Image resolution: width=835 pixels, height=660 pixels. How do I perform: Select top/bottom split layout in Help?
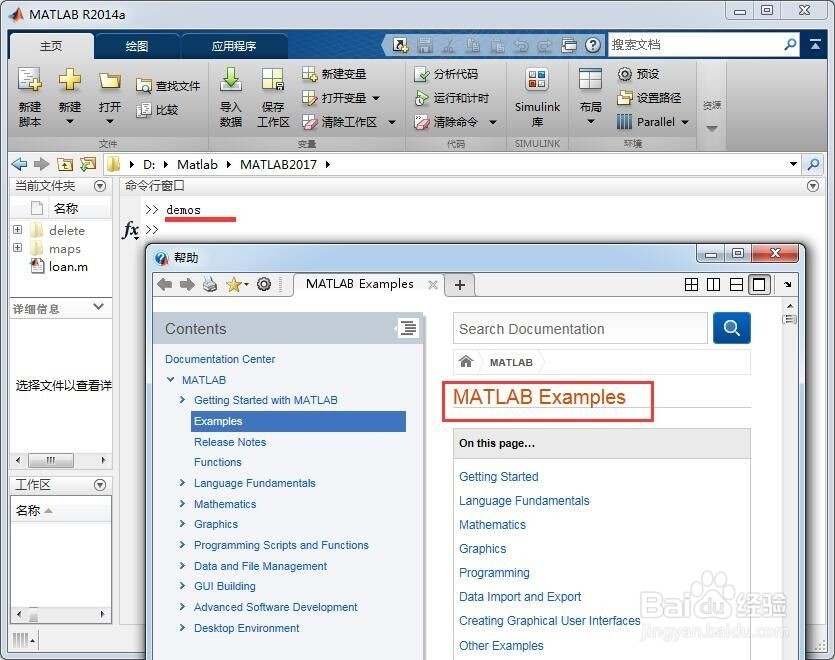[736, 284]
